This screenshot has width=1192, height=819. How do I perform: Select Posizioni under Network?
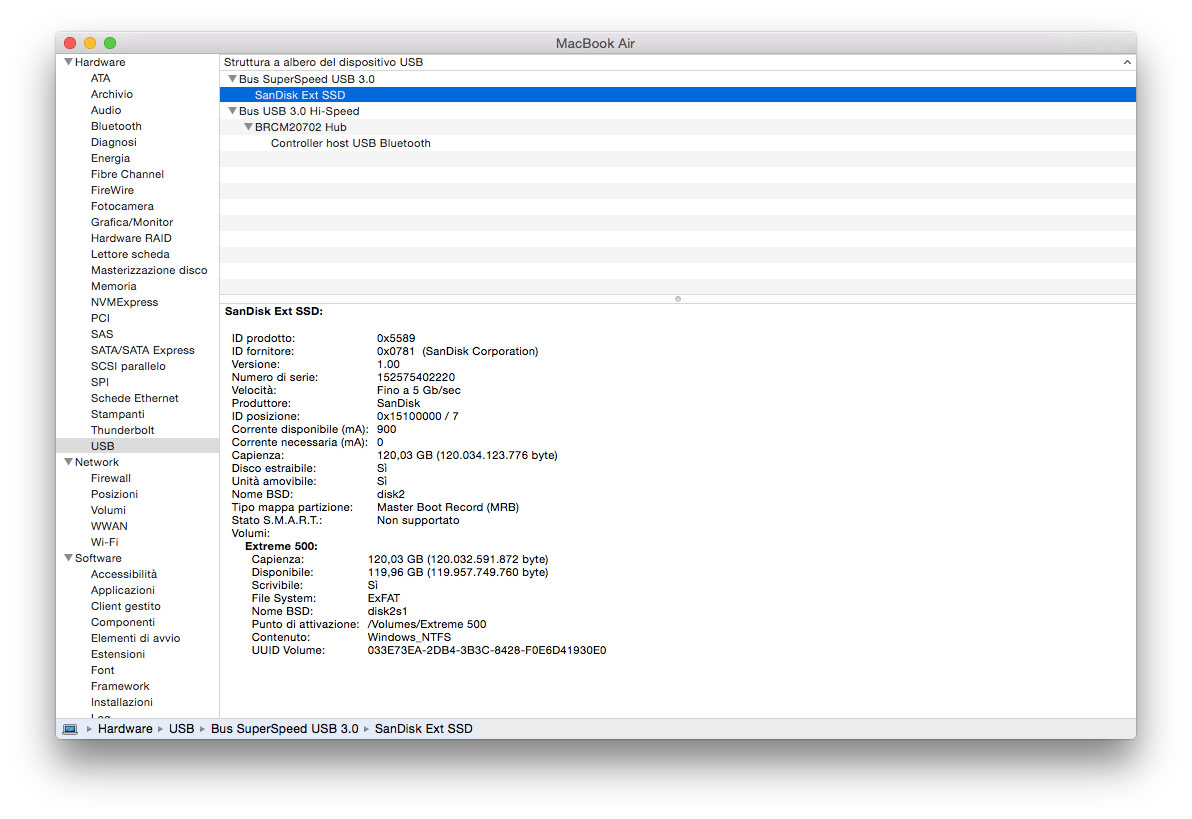[114, 494]
